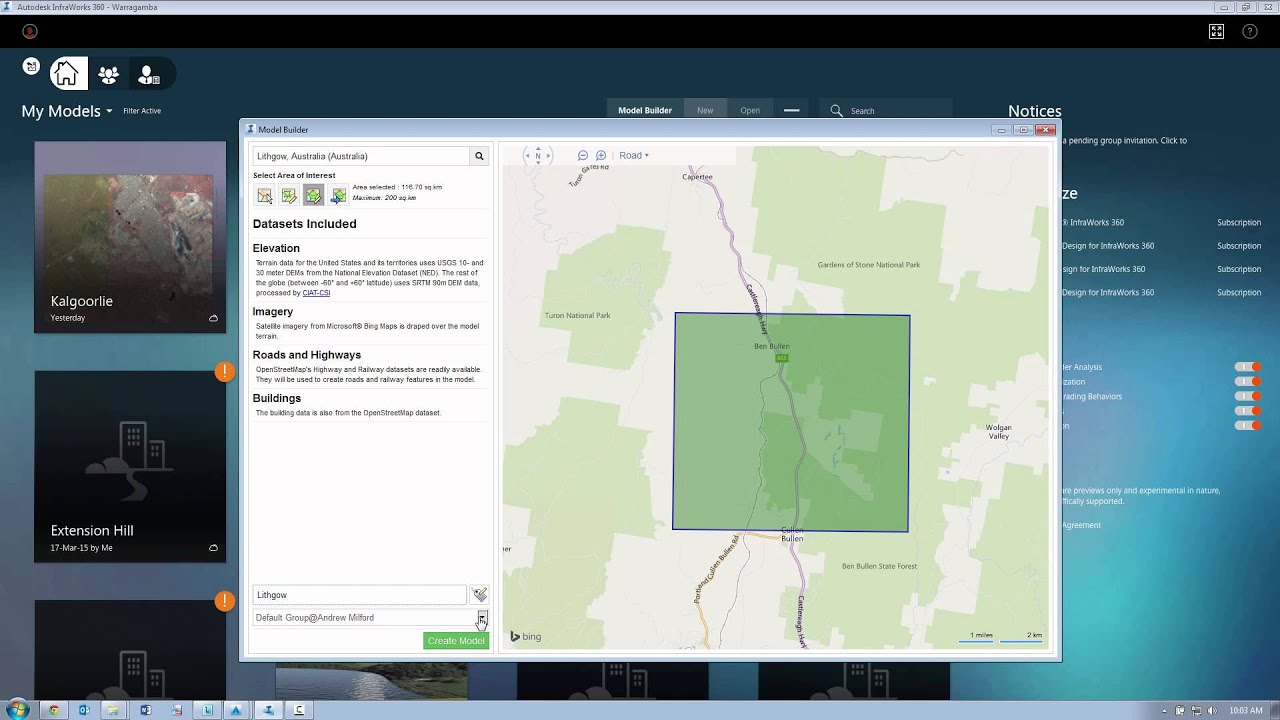Image resolution: width=1280 pixels, height=720 pixels.
Task: Open the Extension Hill model tile
Action: (x=130, y=466)
